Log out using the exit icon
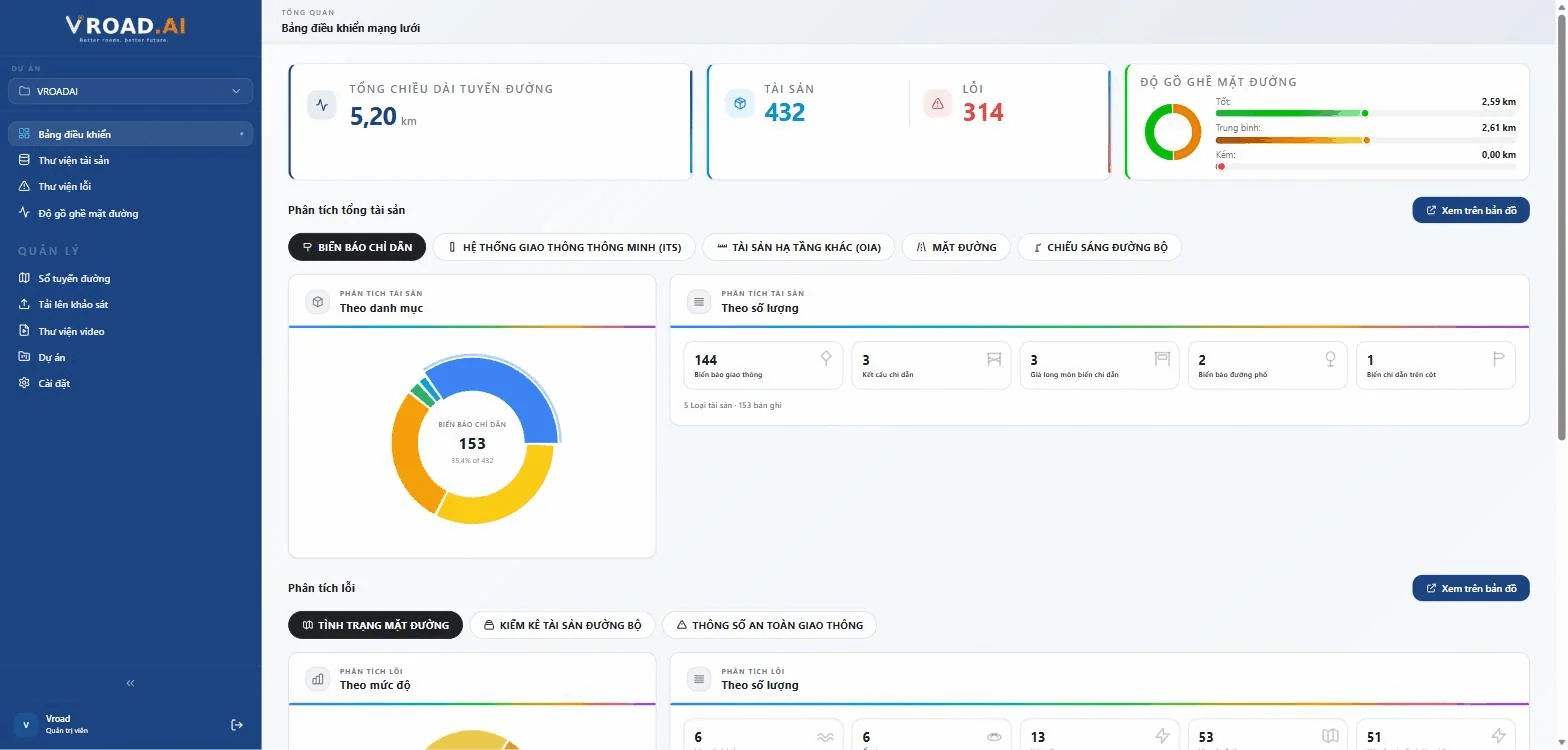1568x750 pixels. [237, 725]
